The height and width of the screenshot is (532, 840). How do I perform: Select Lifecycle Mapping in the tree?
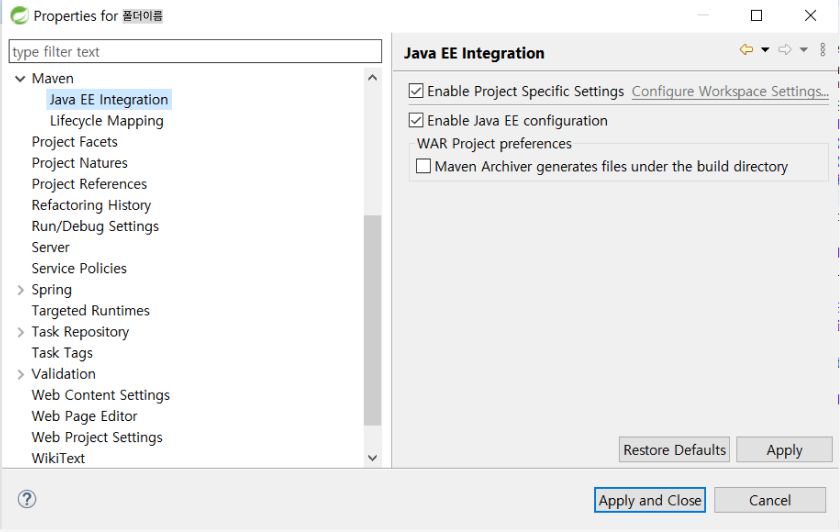pos(107,121)
